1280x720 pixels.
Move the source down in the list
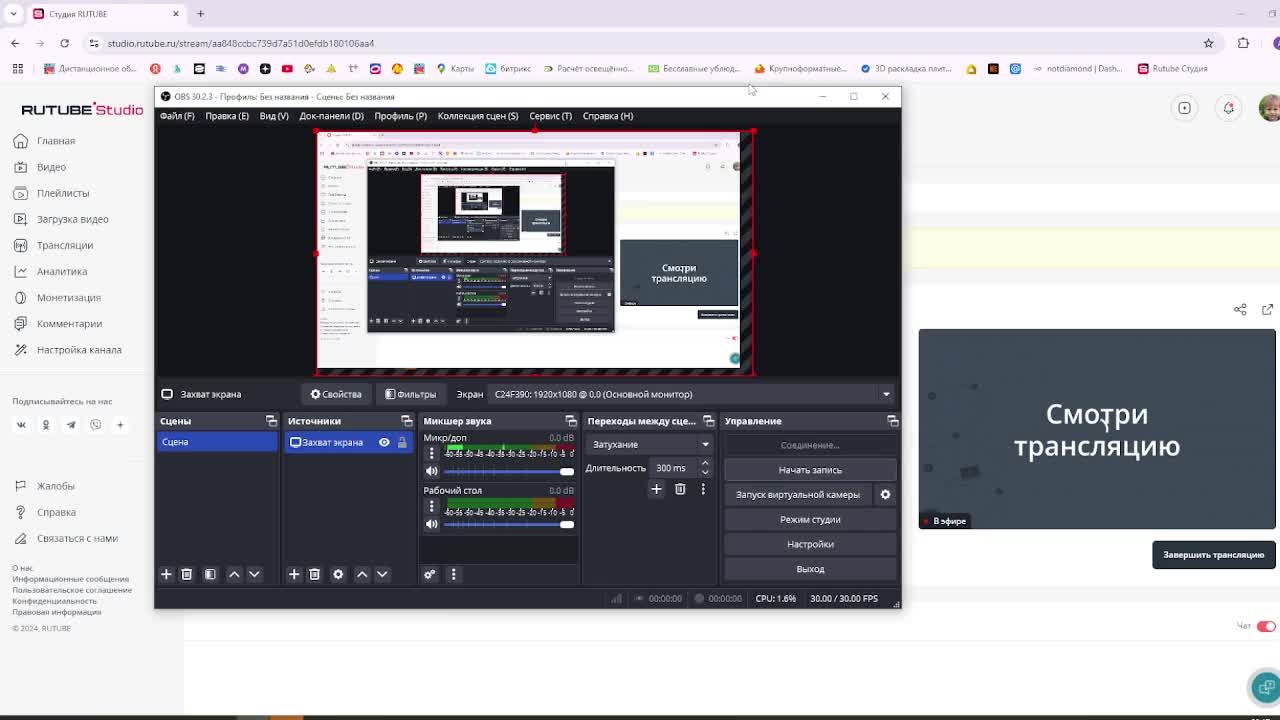[382, 574]
